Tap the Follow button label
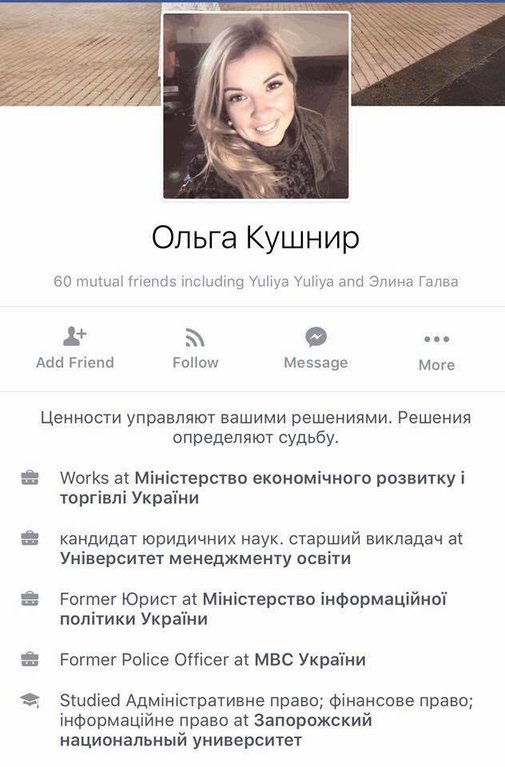 pyautogui.click(x=195, y=362)
